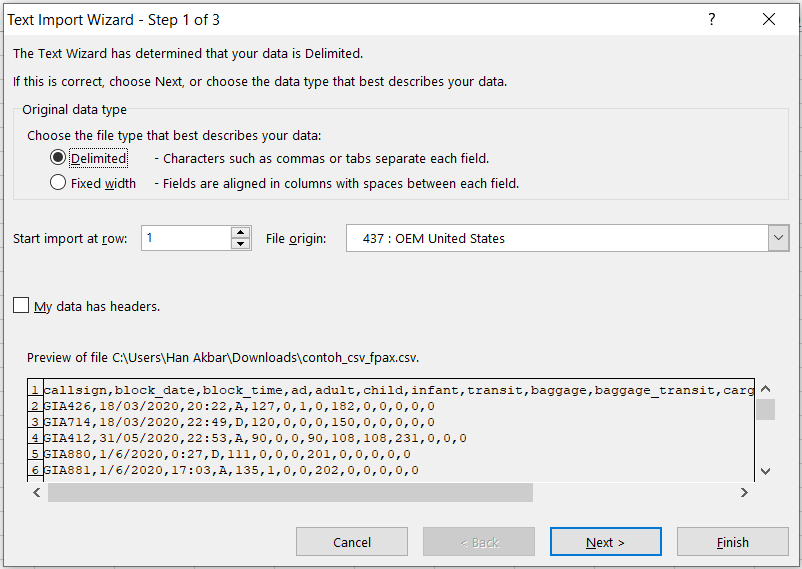The width and height of the screenshot is (802, 569).
Task: Click the horizontal scrollbar thumb in preview
Action: (290, 493)
